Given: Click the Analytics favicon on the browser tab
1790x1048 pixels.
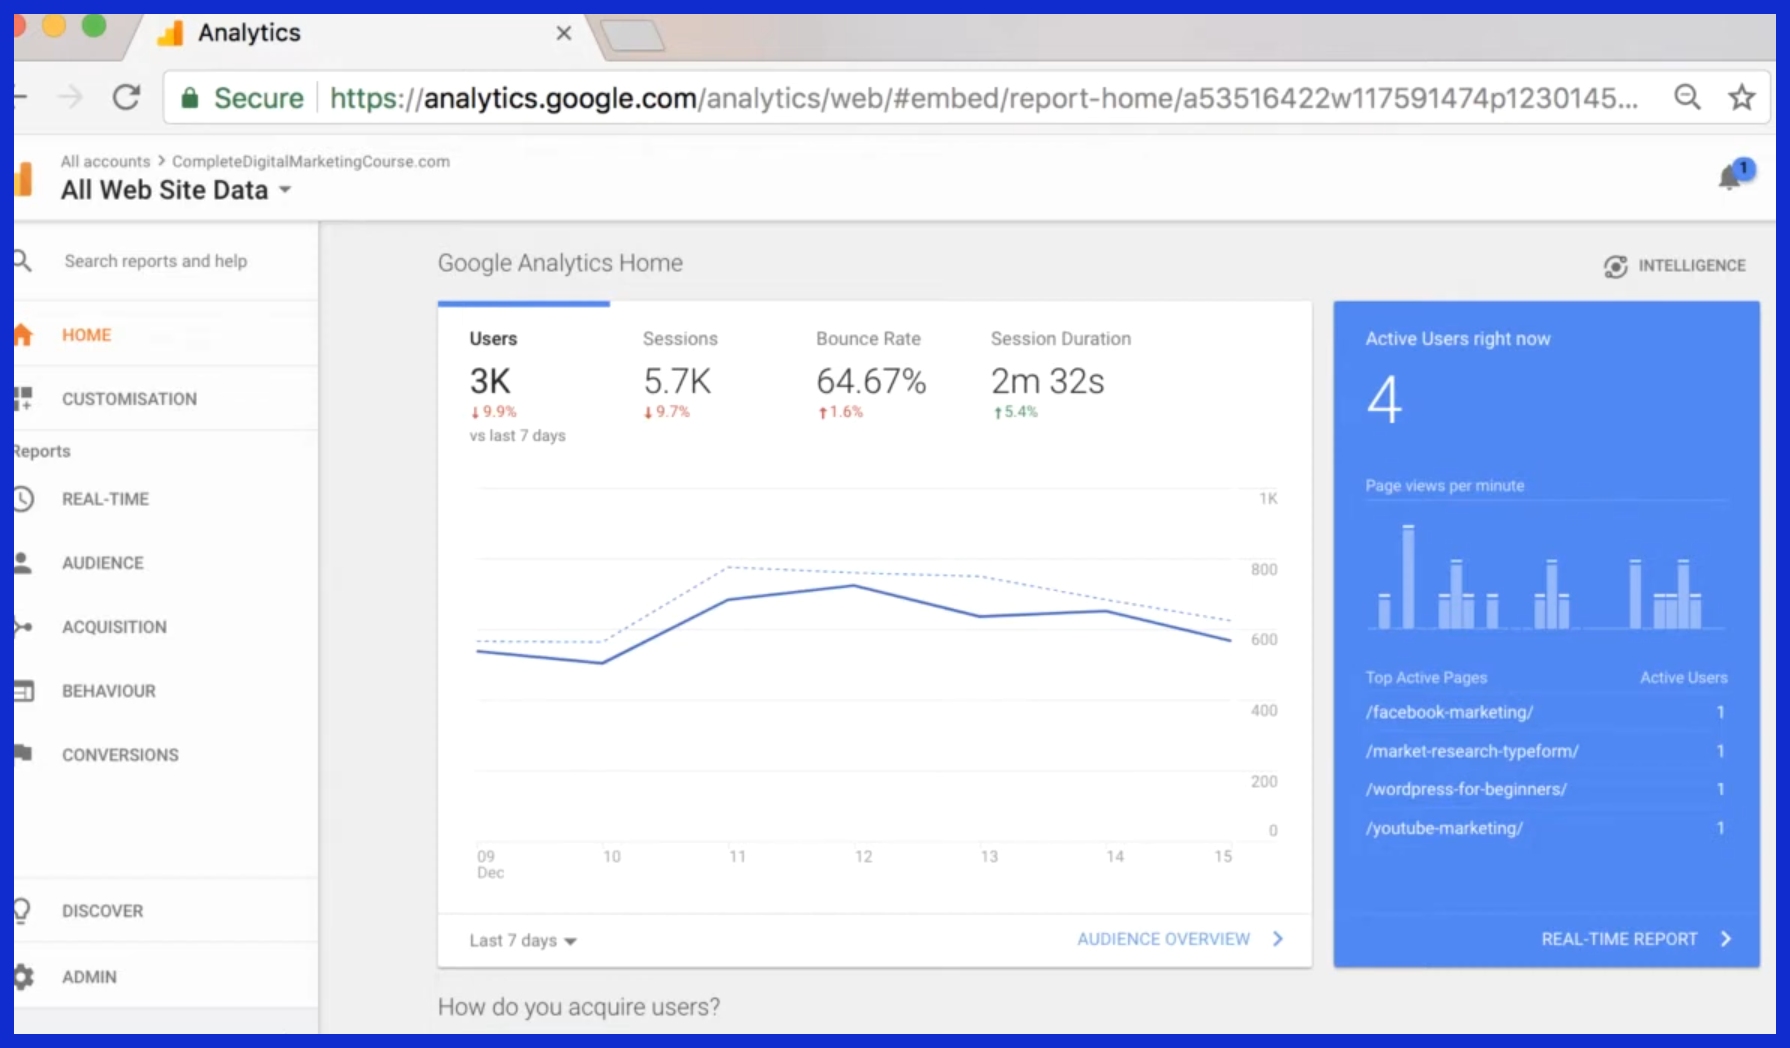Looking at the screenshot, I should pyautogui.click(x=171, y=34).
